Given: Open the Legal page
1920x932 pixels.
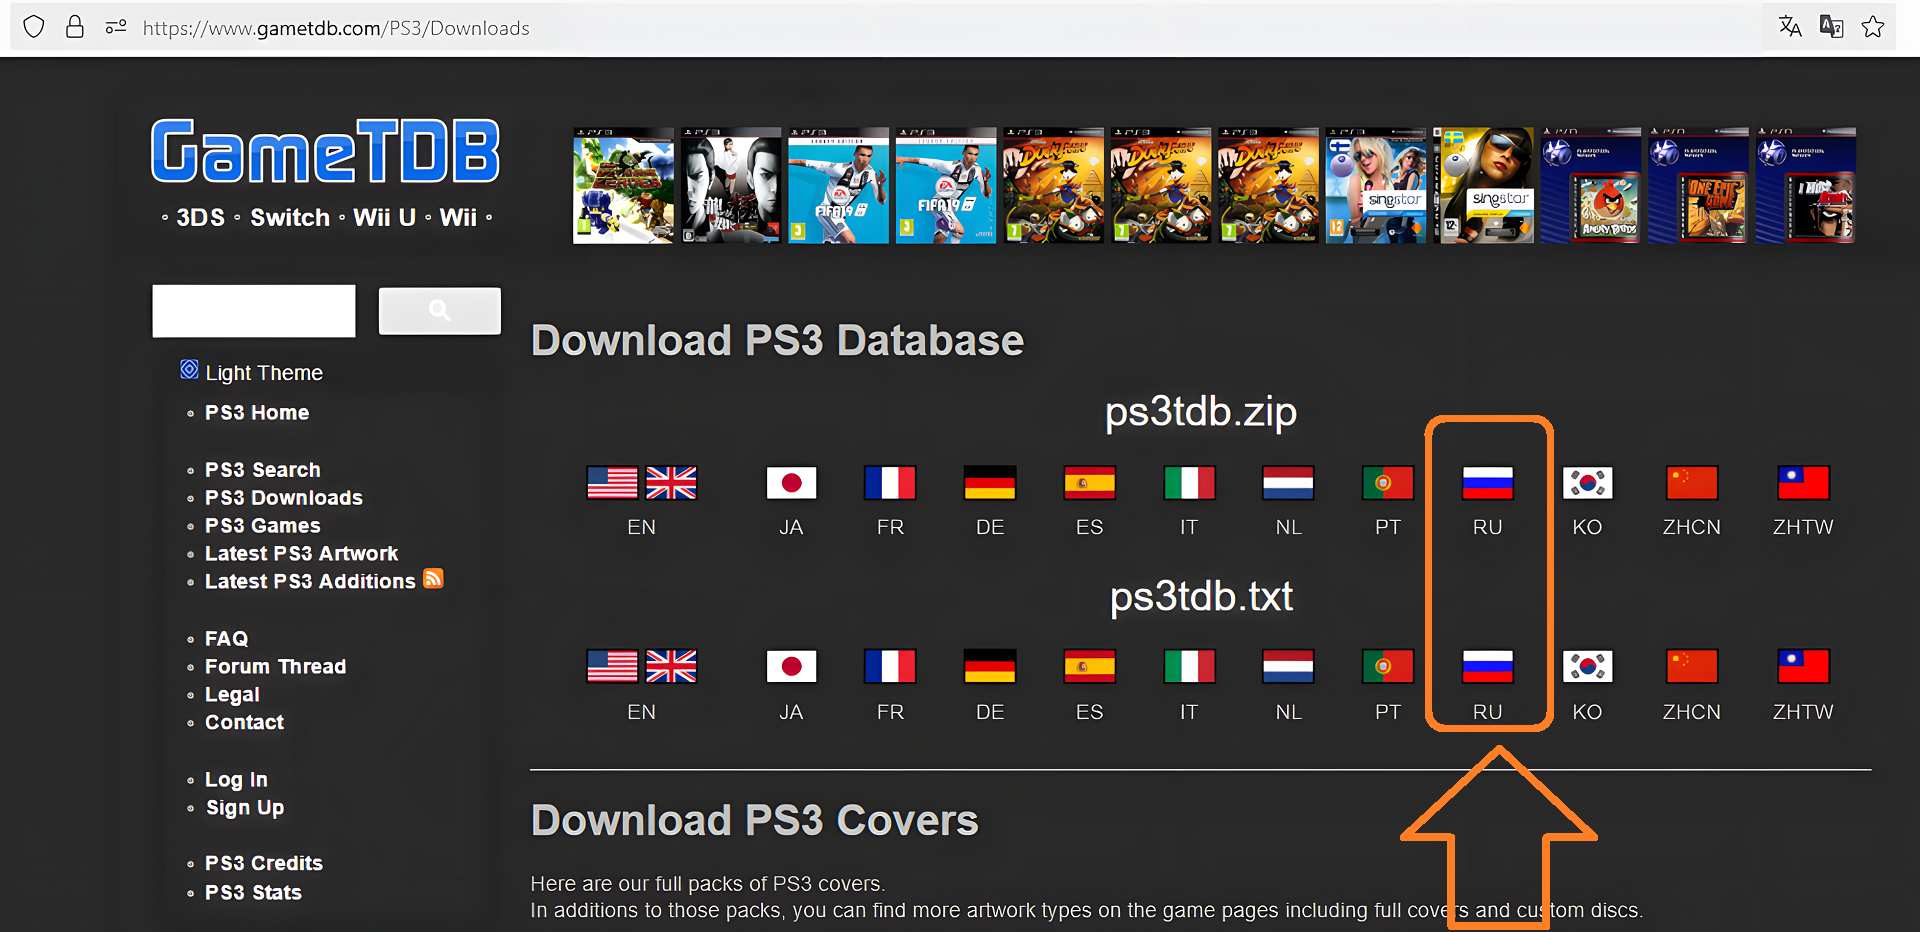Looking at the screenshot, I should click(232, 695).
